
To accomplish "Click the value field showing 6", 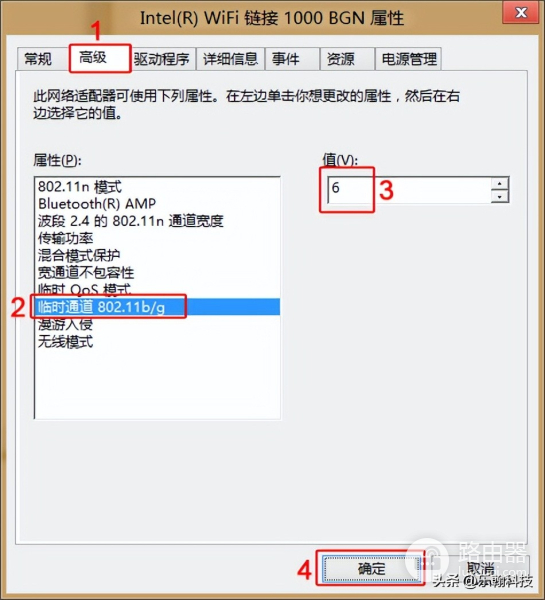I will point(409,189).
